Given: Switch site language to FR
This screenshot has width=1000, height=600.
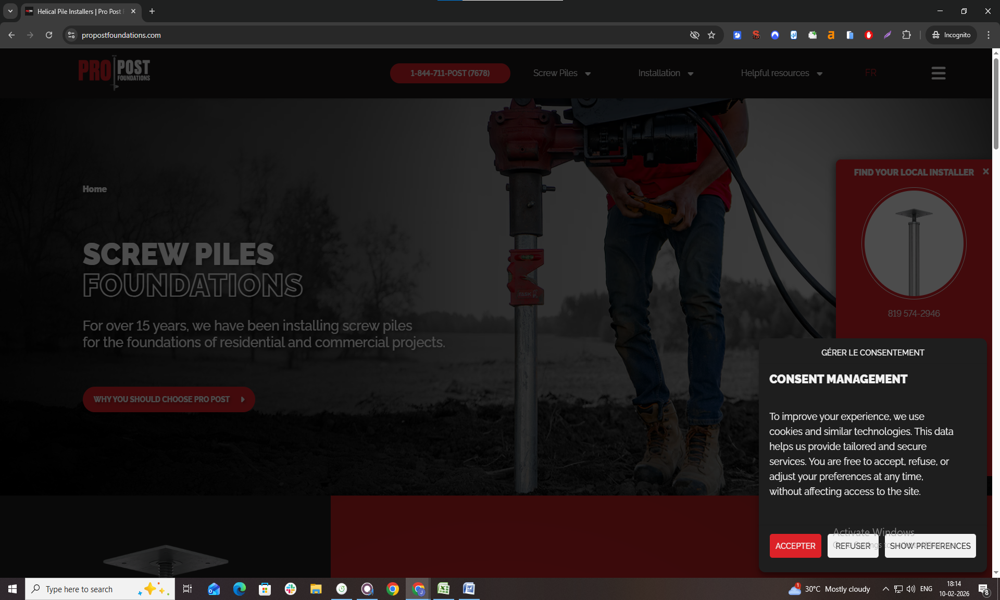Looking at the screenshot, I should (x=870, y=73).
